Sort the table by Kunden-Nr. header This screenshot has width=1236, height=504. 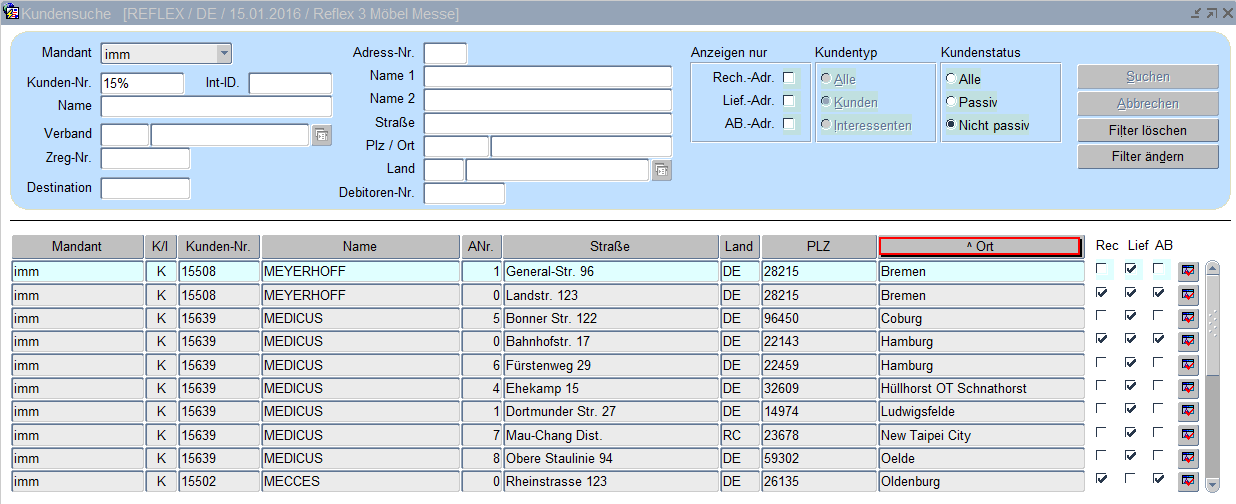219,247
